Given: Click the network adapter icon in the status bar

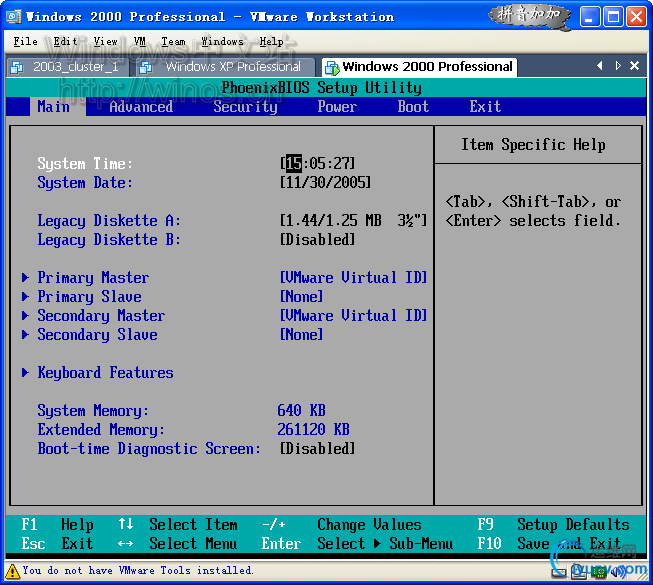Looking at the screenshot, I should coord(598,572).
